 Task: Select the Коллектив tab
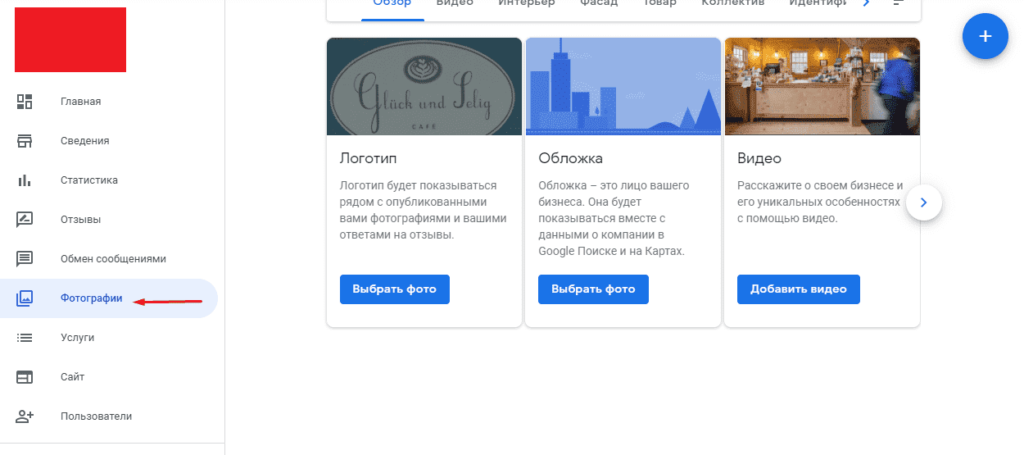click(x=733, y=4)
